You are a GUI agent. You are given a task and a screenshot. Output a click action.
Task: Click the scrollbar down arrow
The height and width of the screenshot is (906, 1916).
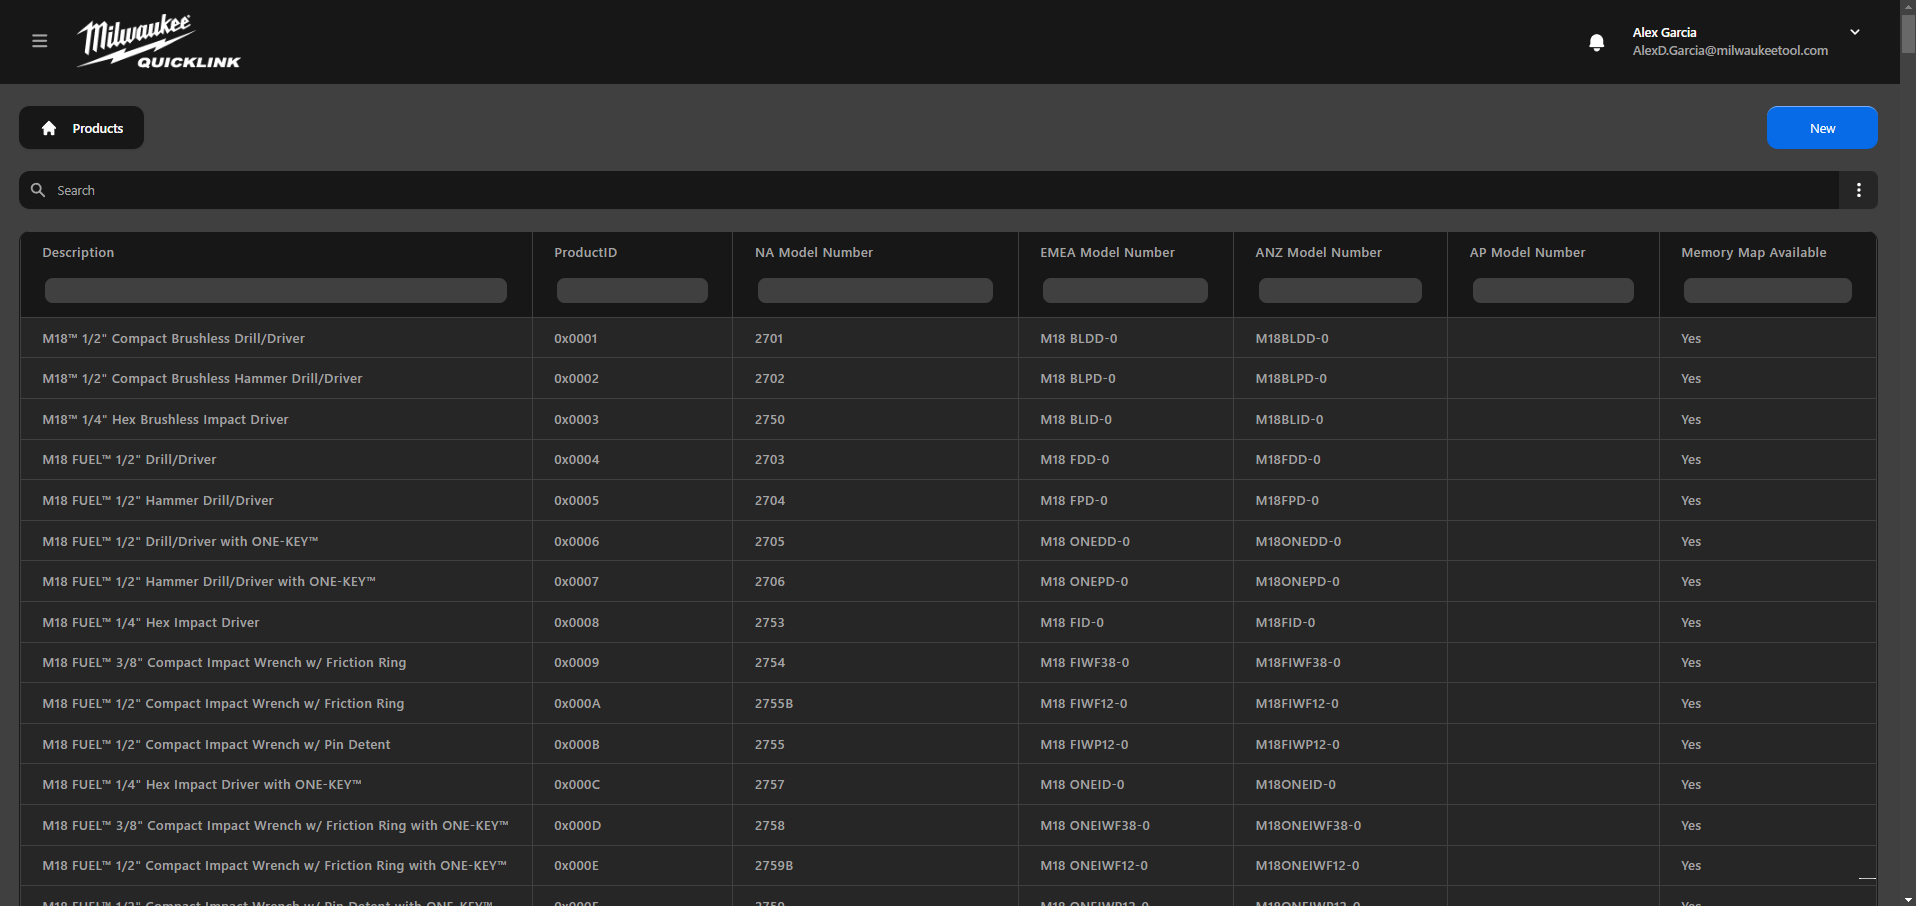pos(1908,899)
